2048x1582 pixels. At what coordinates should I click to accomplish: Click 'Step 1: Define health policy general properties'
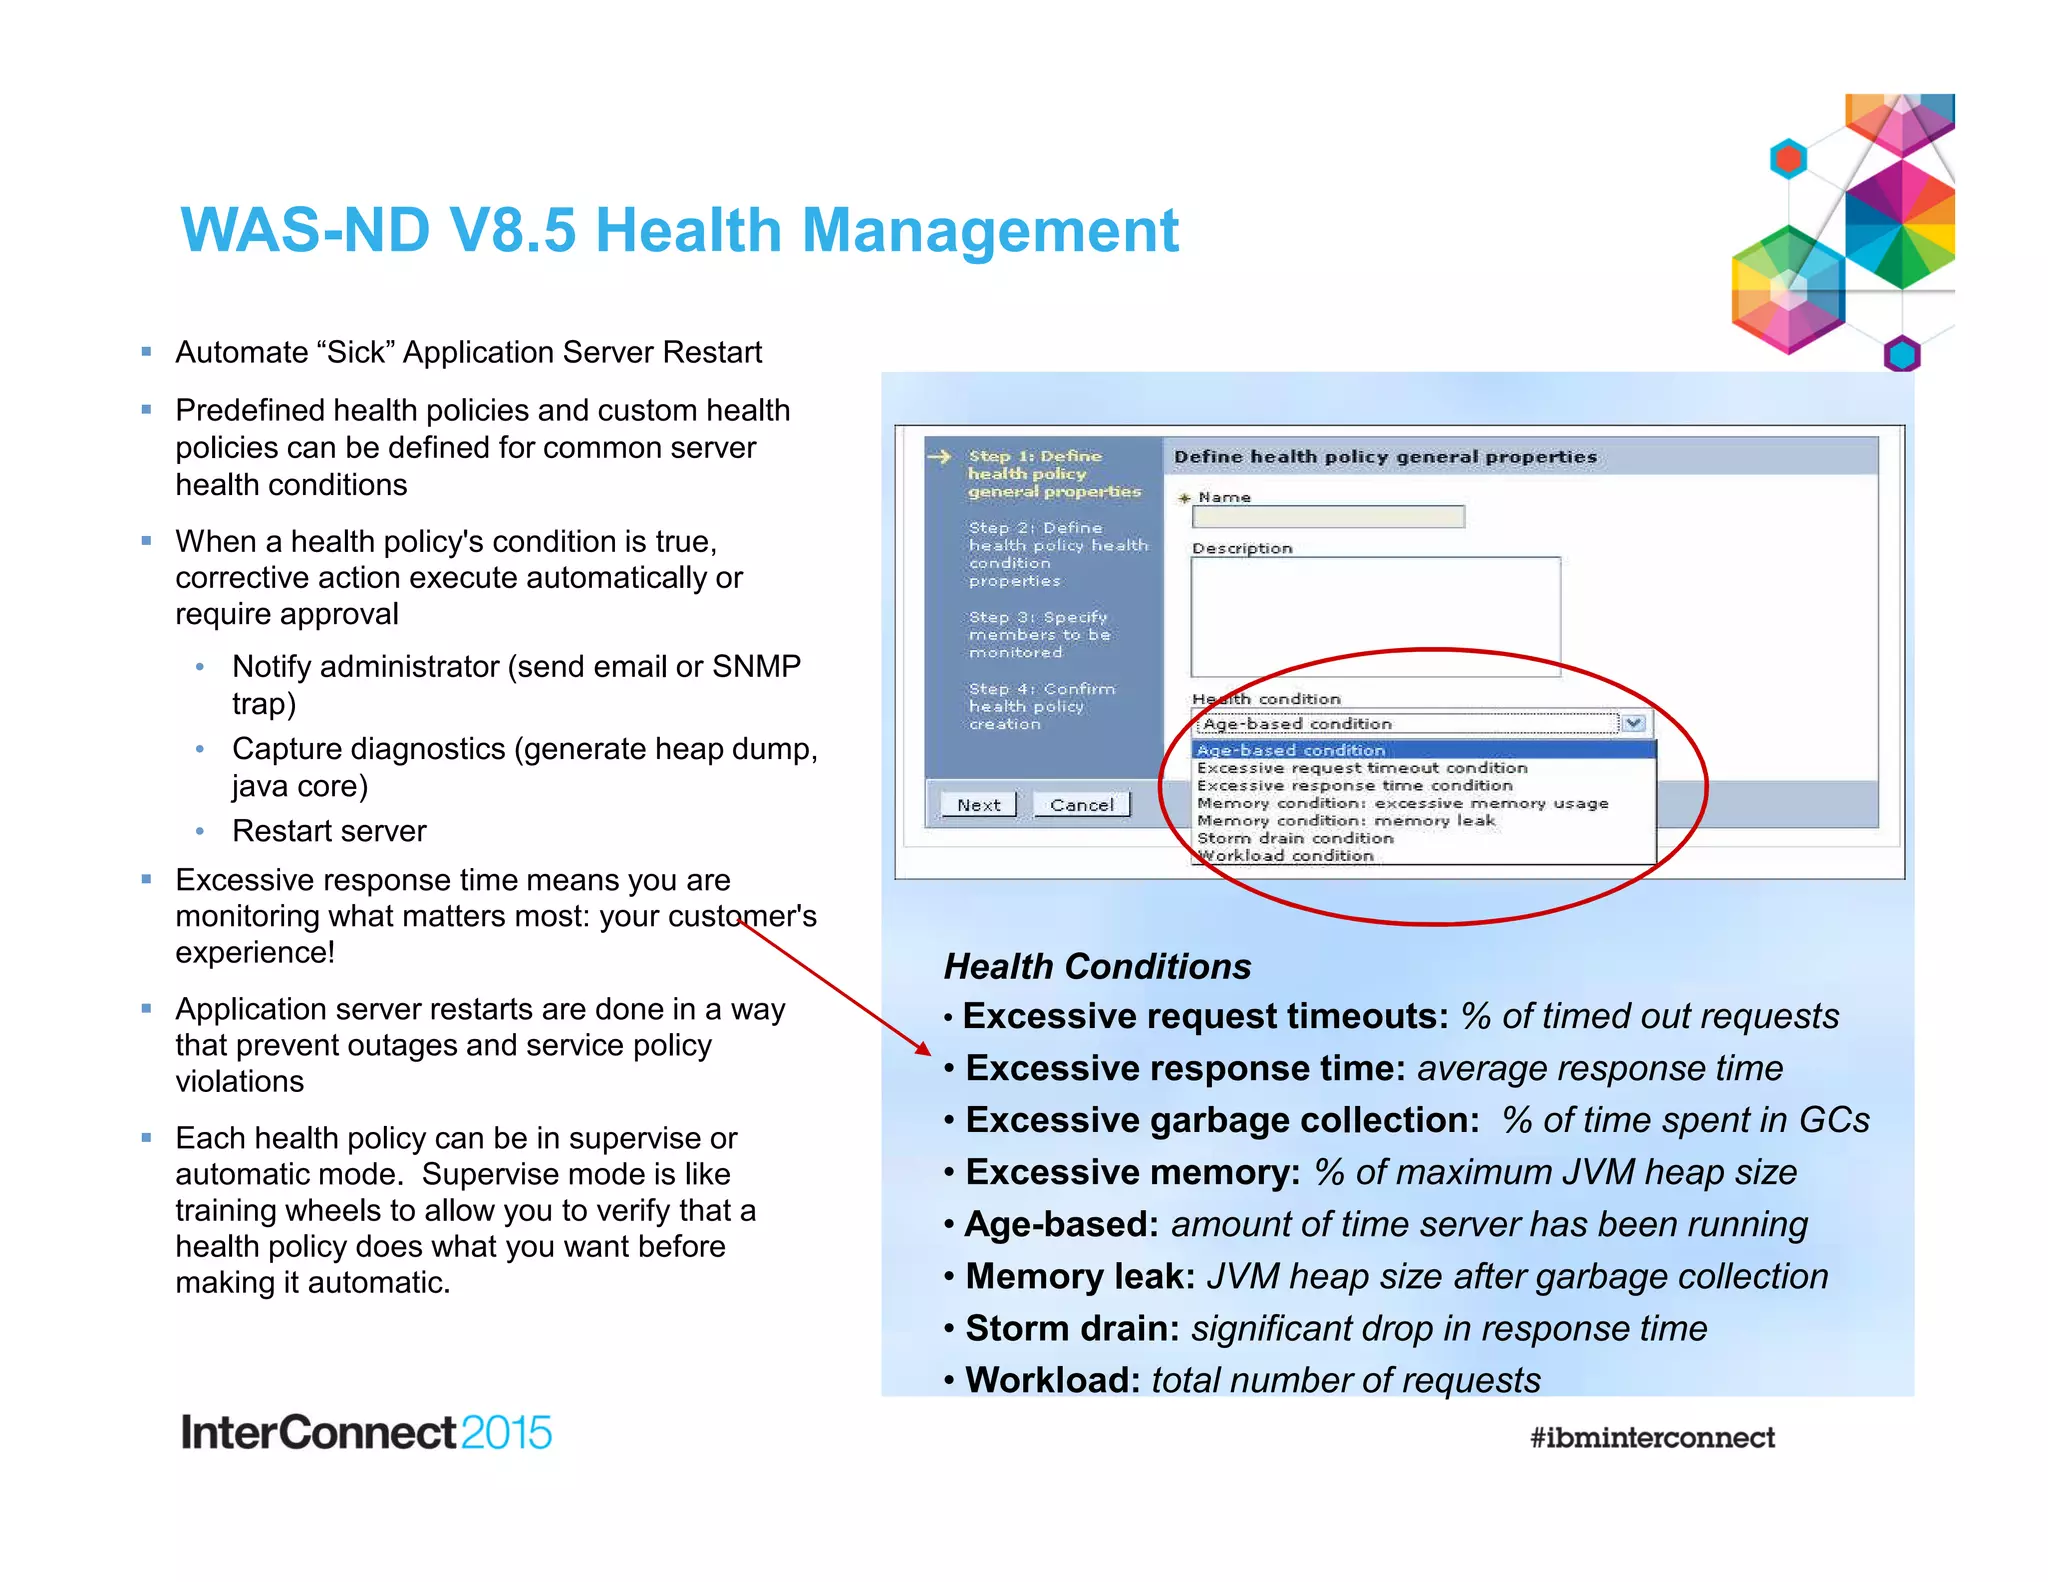pyautogui.click(x=1054, y=474)
